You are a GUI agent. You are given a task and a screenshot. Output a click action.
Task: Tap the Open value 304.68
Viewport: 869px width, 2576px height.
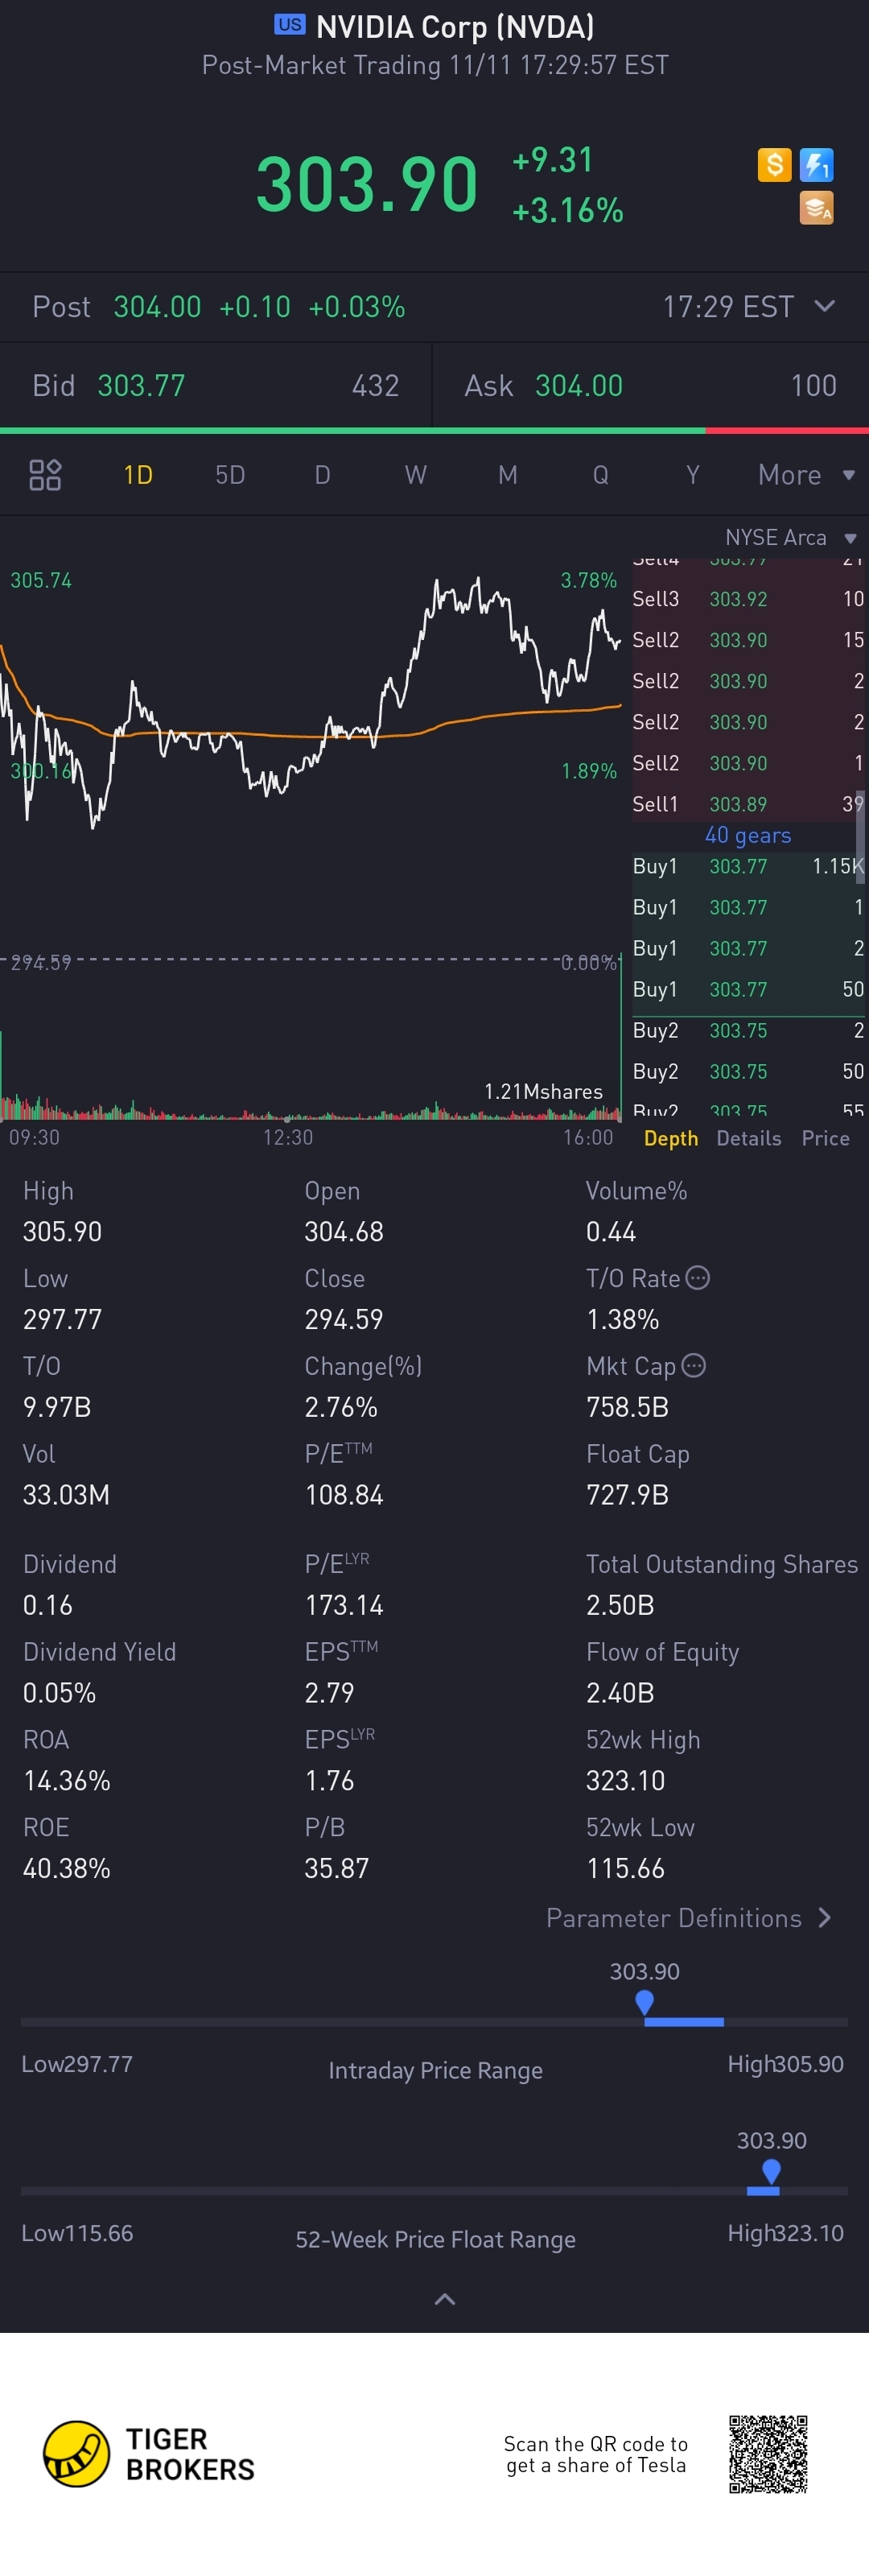pyautogui.click(x=344, y=1232)
